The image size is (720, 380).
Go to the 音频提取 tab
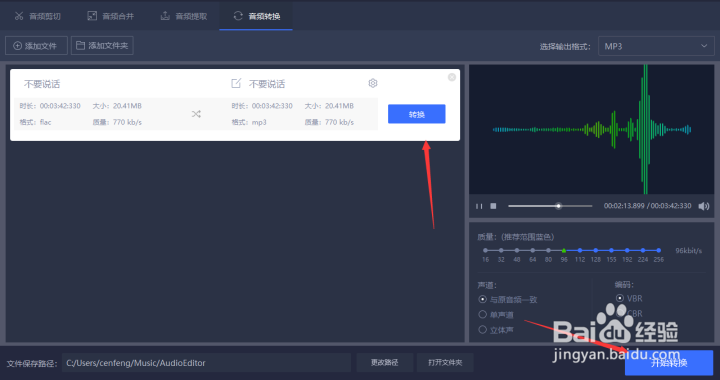pos(184,17)
